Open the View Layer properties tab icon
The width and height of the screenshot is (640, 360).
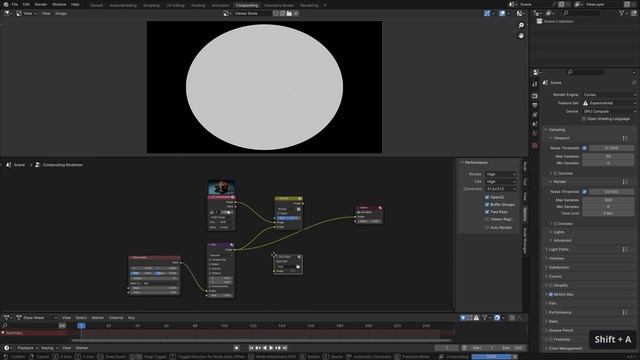(x=535, y=115)
